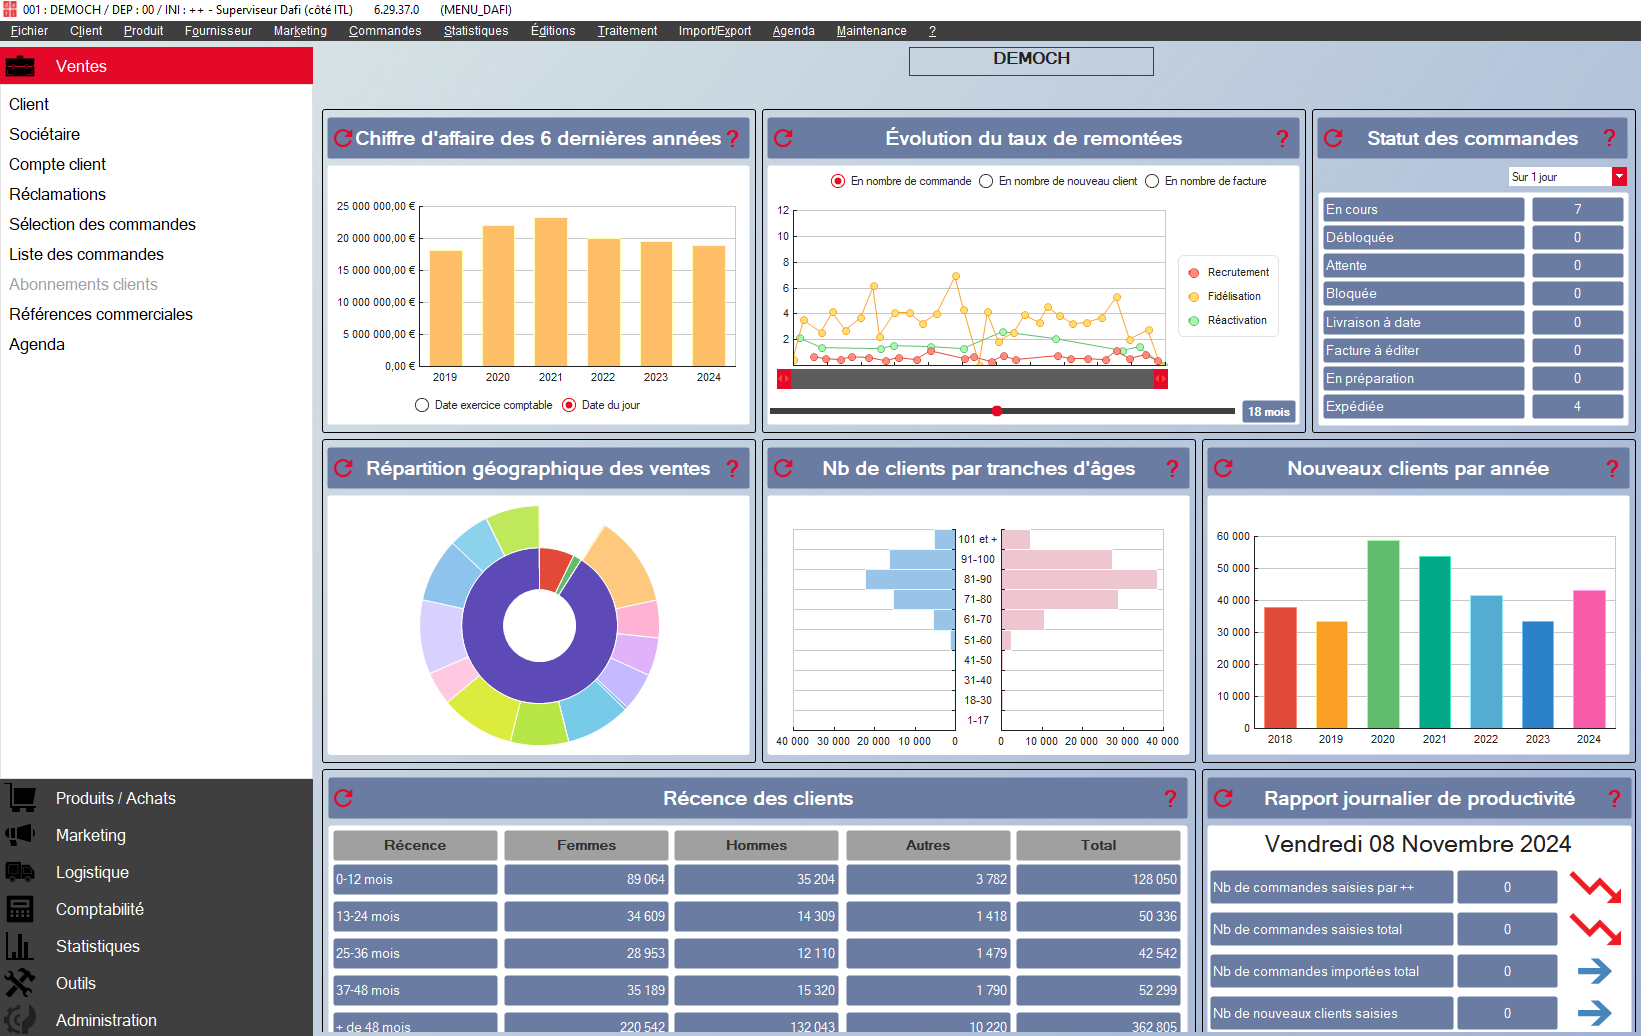Image resolution: width=1641 pixels, height=1036 pixels.
Task: Open help for Rapport journalier
Action: (x=1614, y=799)
